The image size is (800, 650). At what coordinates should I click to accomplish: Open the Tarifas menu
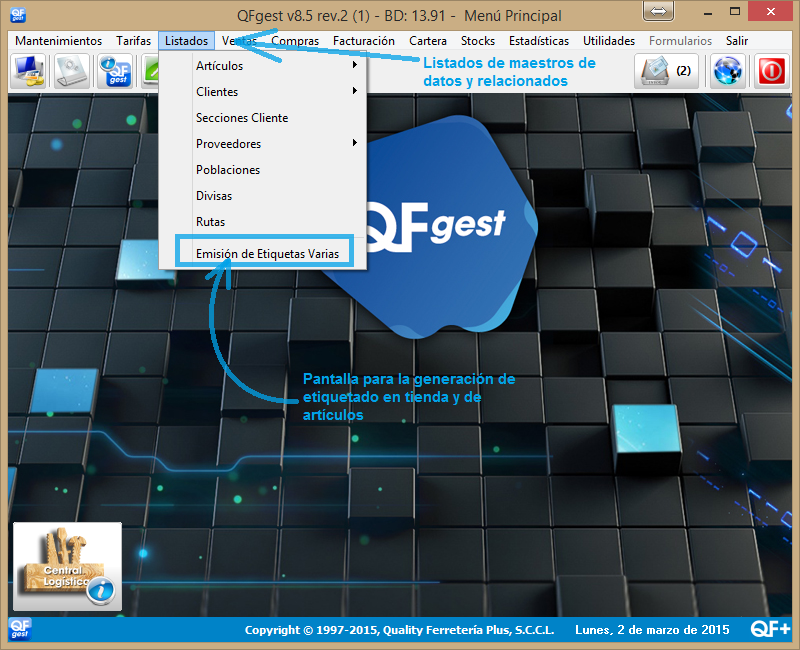click(x=134, y=41)
